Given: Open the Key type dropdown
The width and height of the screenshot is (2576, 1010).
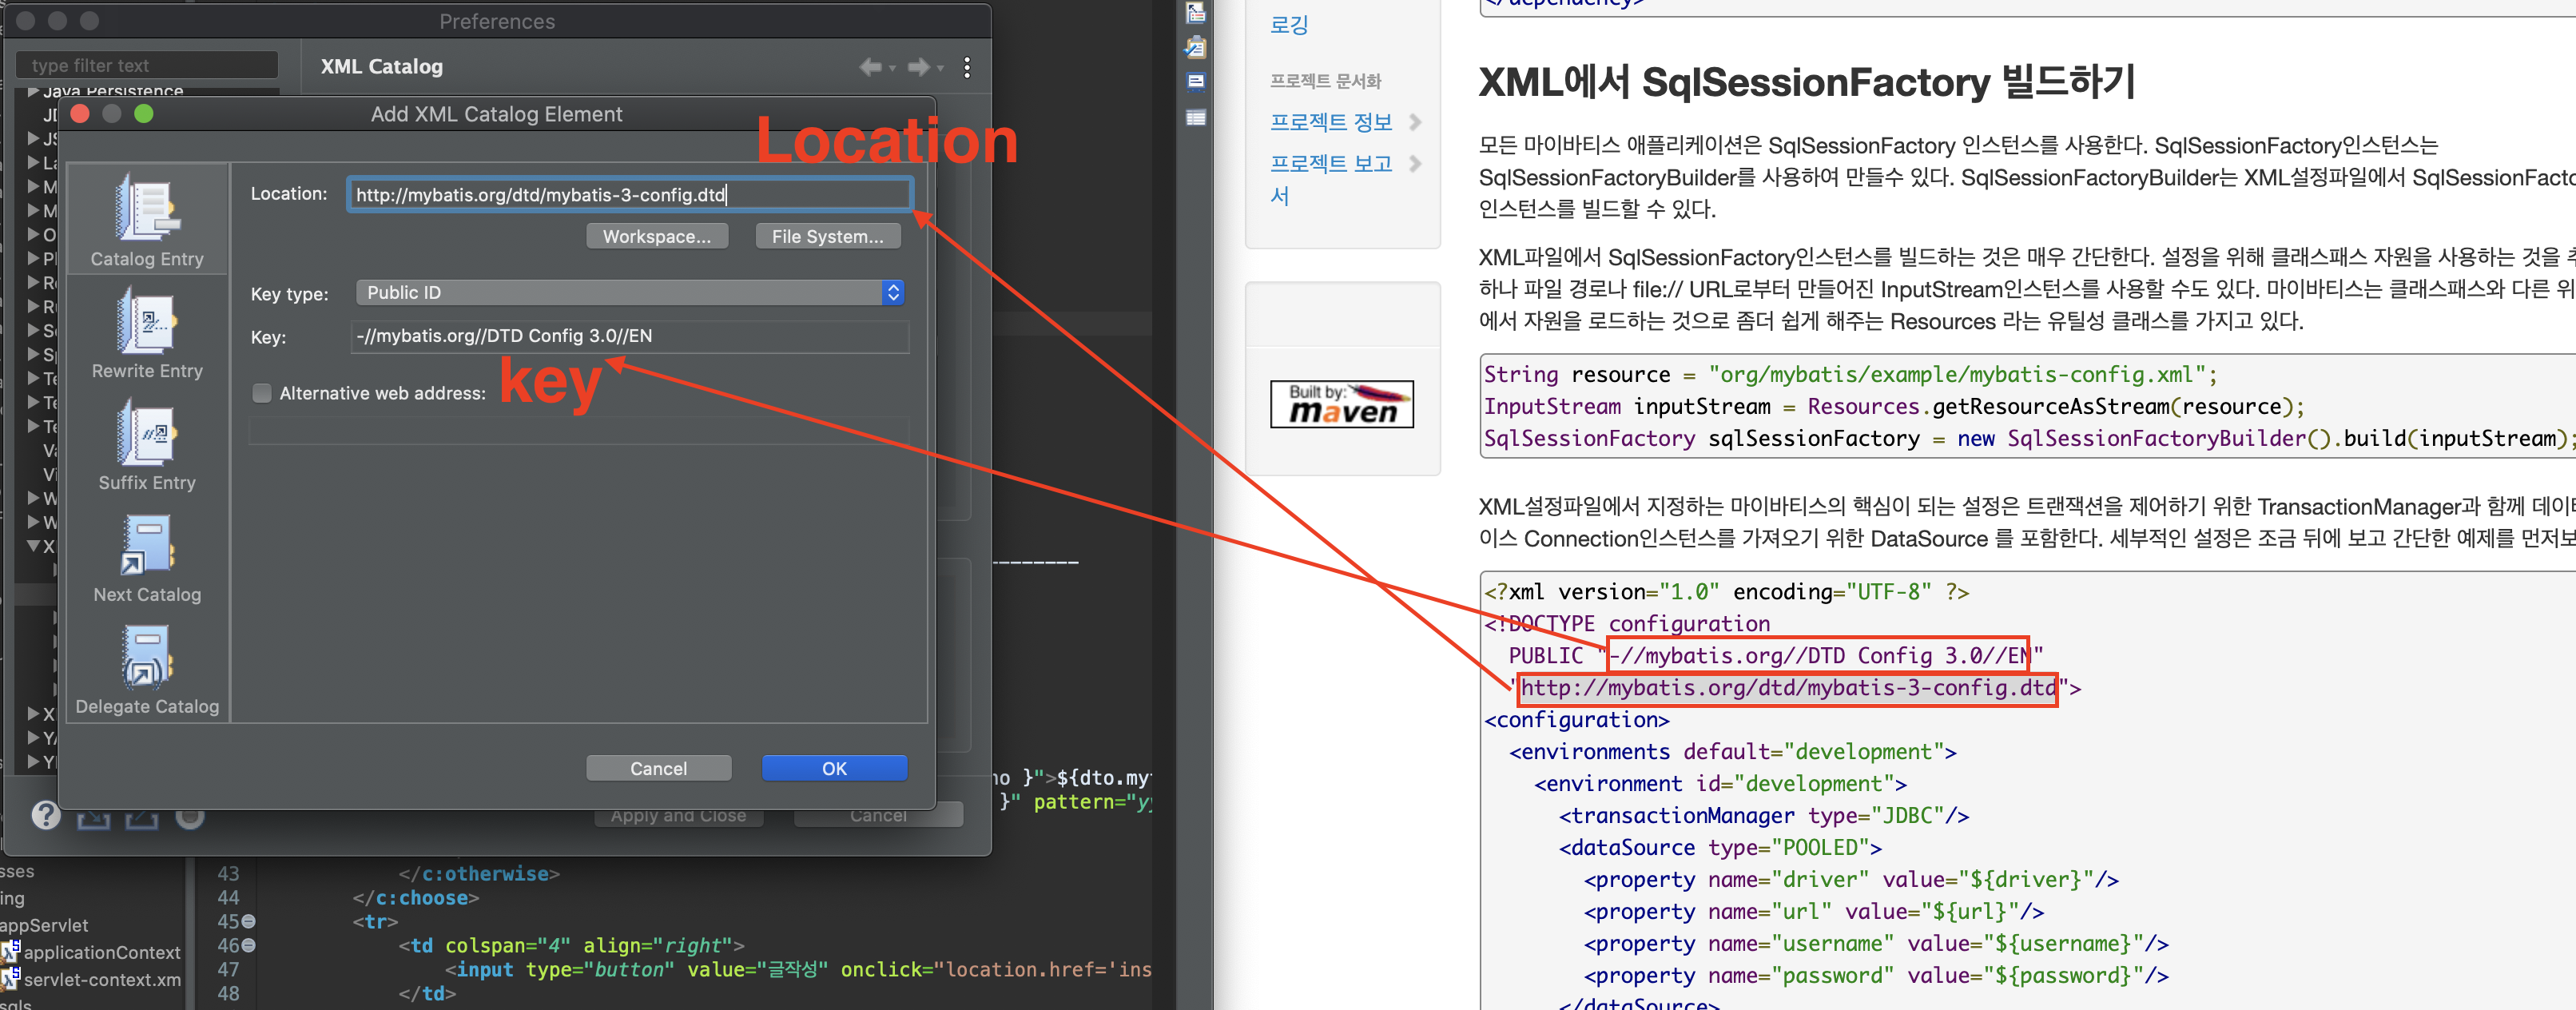Looking at the screenshot, I should click(x=630, y=292).
